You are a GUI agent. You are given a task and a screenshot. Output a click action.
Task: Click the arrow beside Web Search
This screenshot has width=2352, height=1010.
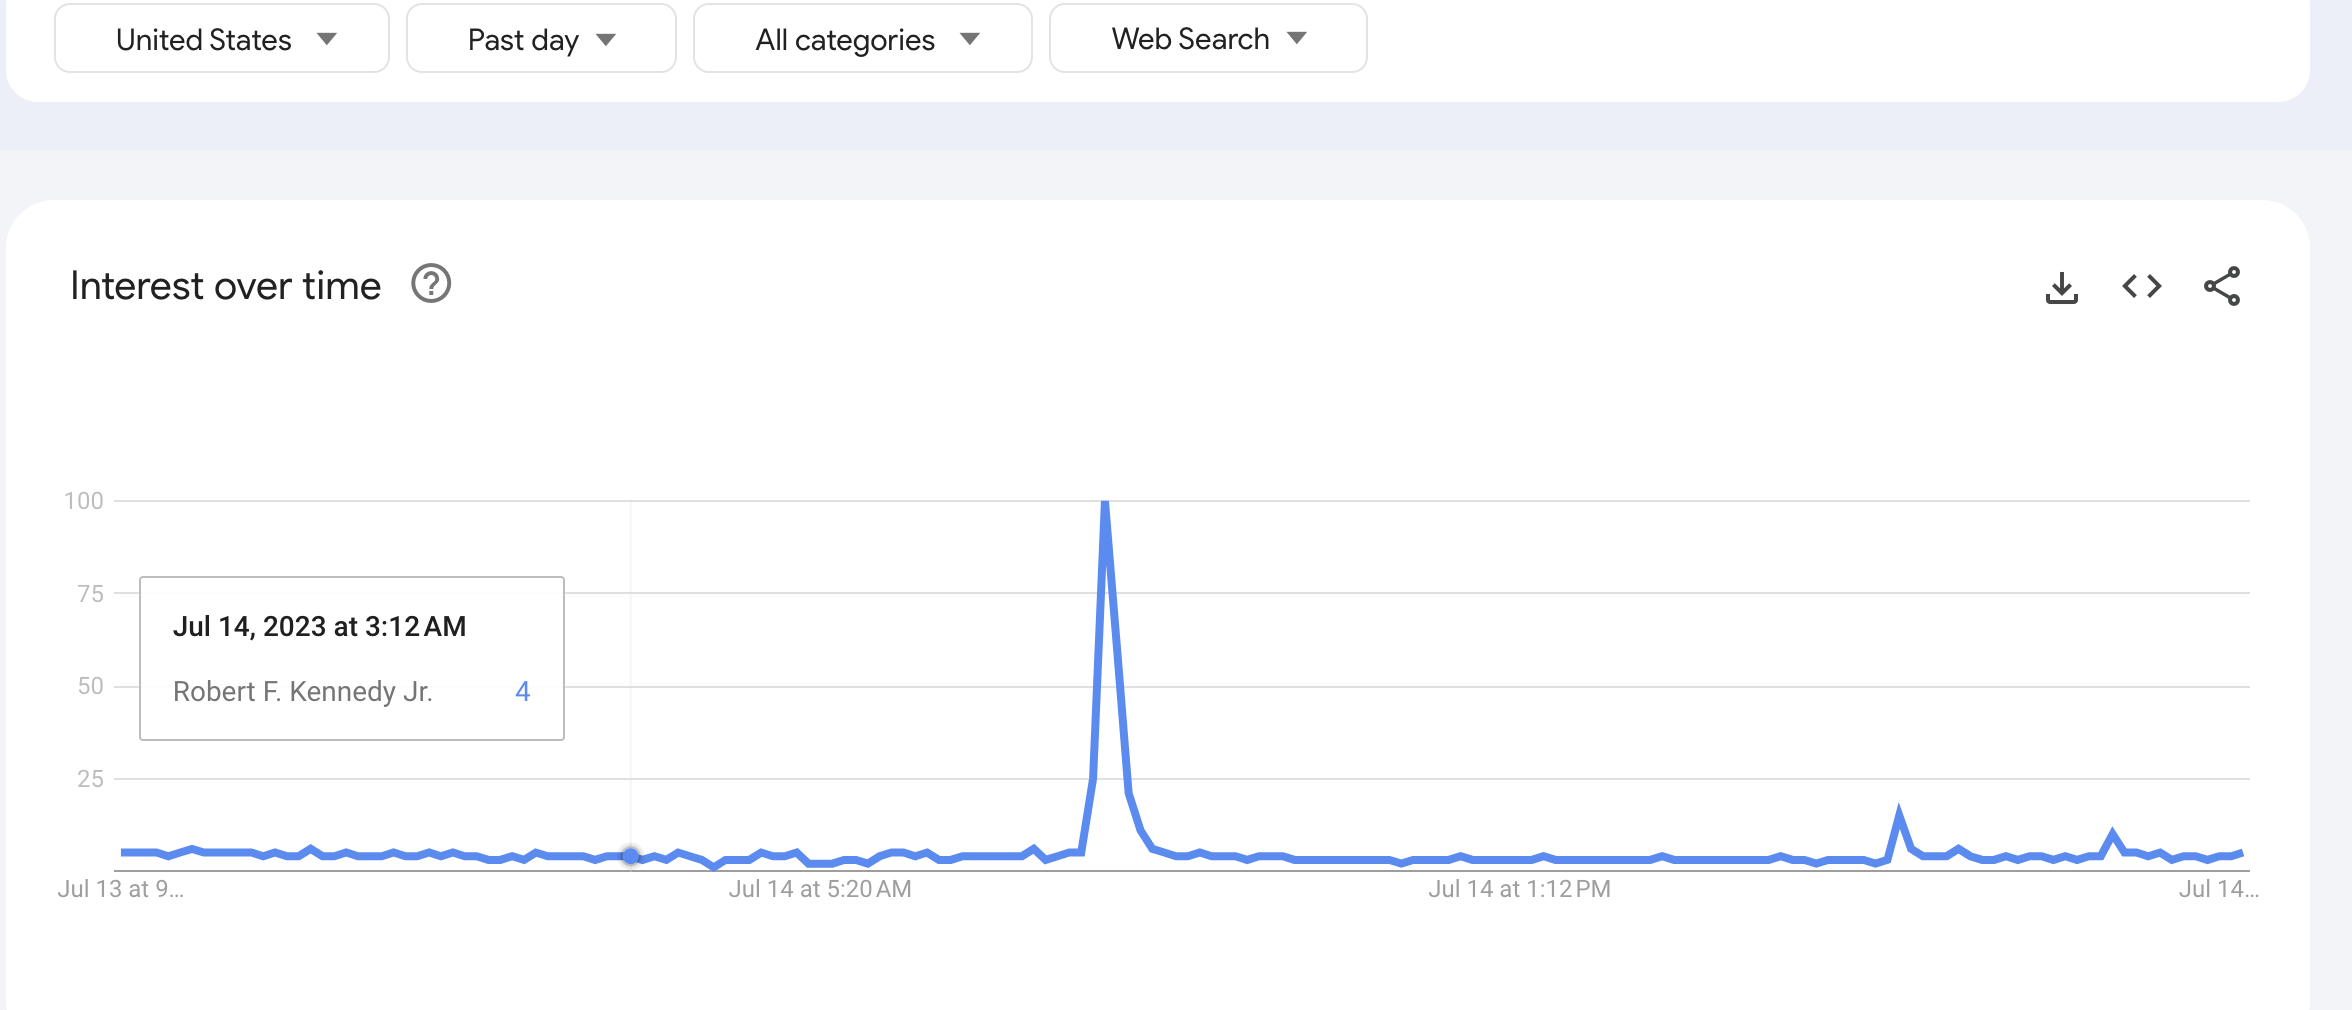click(1297, 38)
